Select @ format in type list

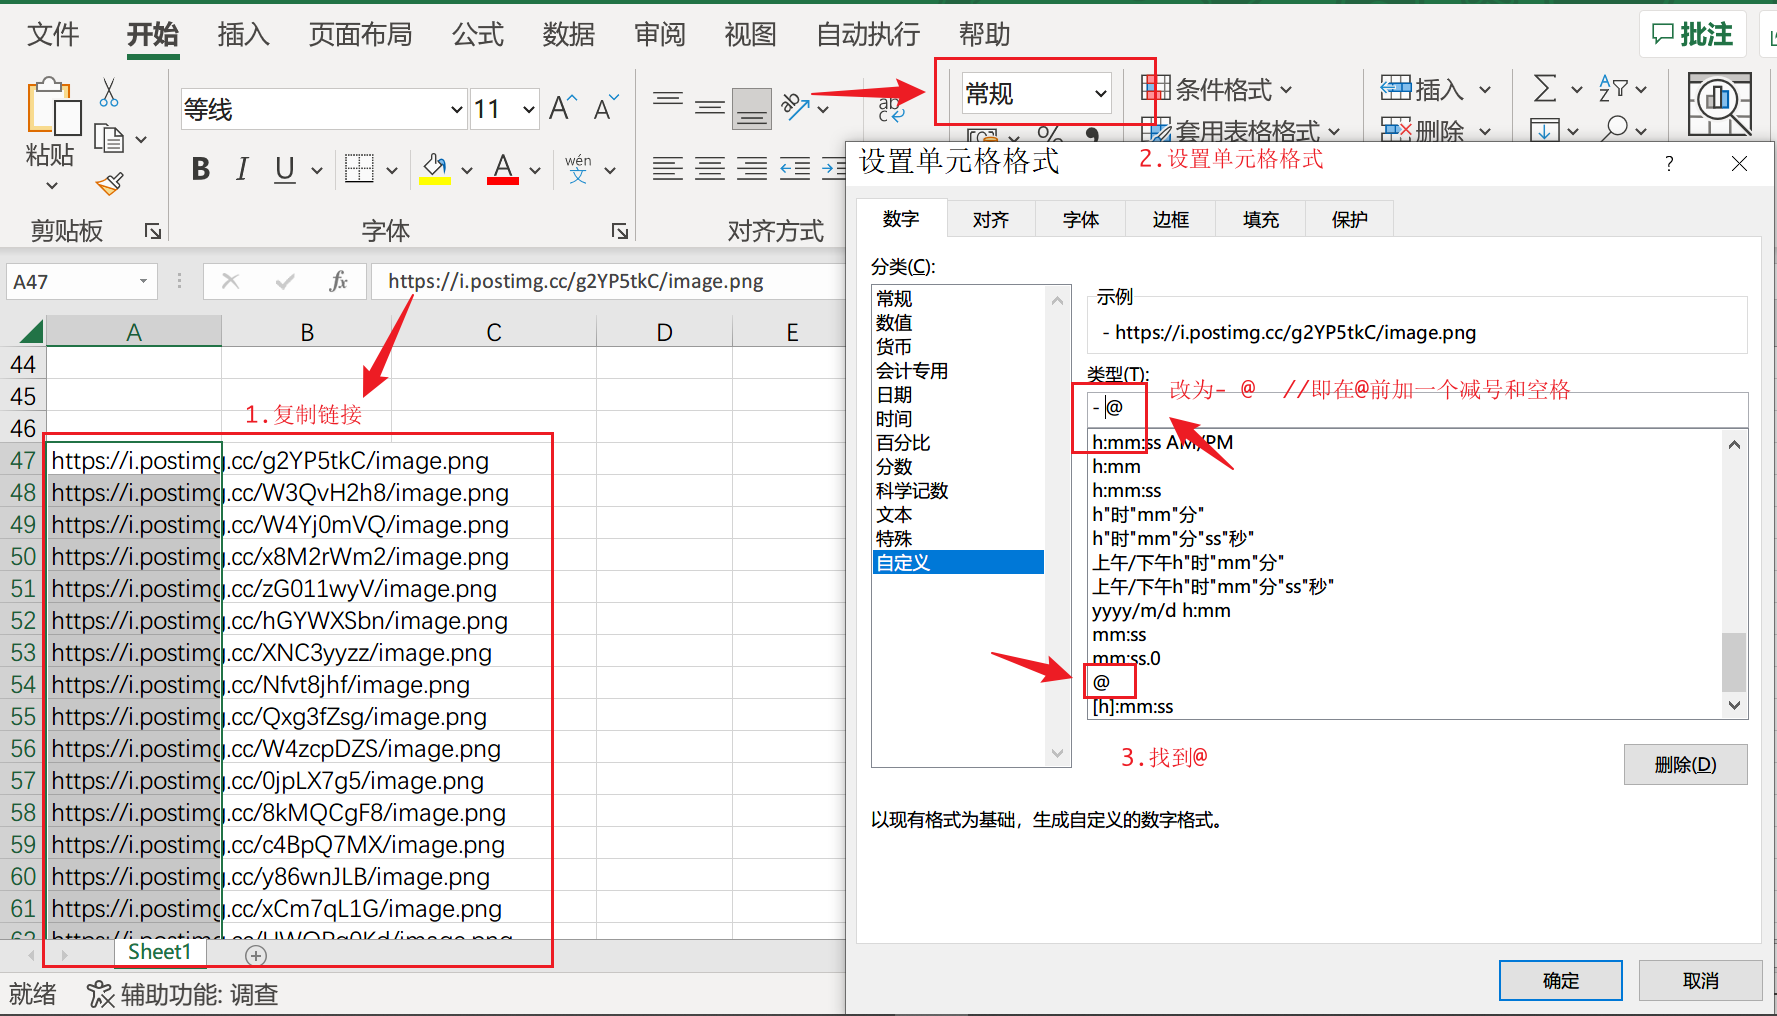(1101, 682)
